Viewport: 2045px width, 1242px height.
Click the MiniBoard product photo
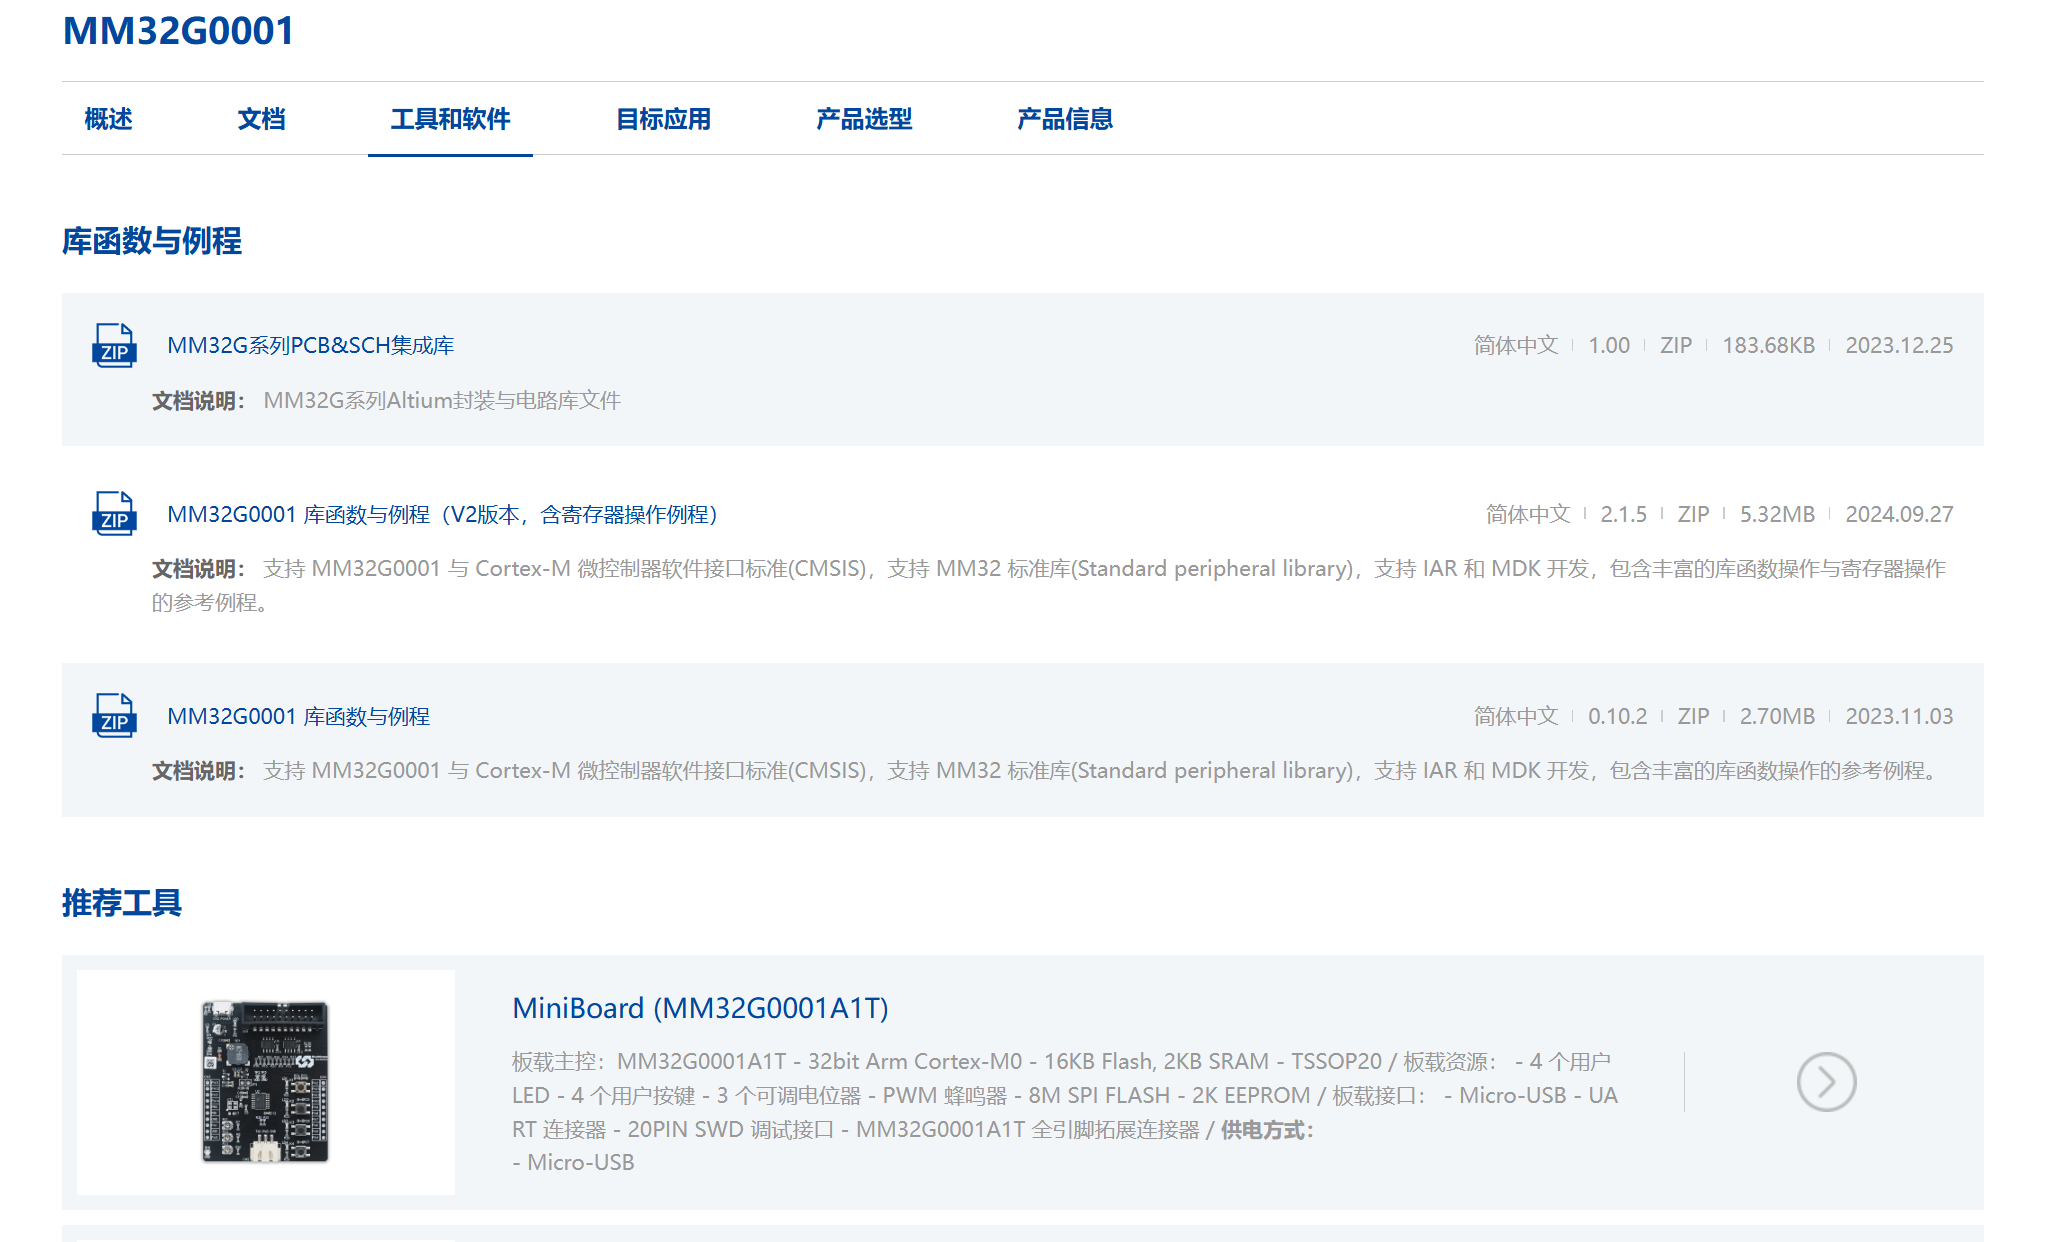266,1082
